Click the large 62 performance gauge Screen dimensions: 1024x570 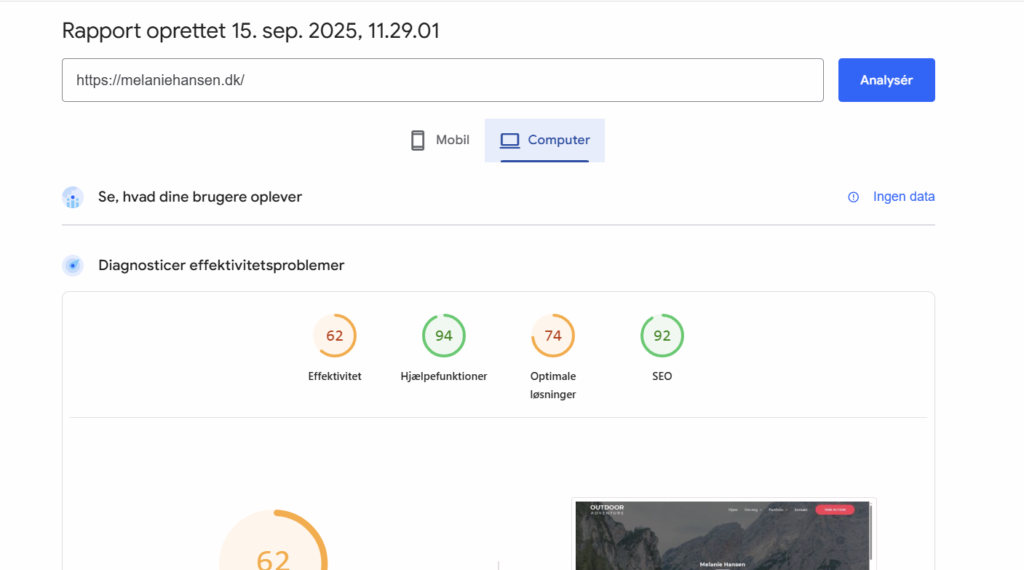coord(273,540)
